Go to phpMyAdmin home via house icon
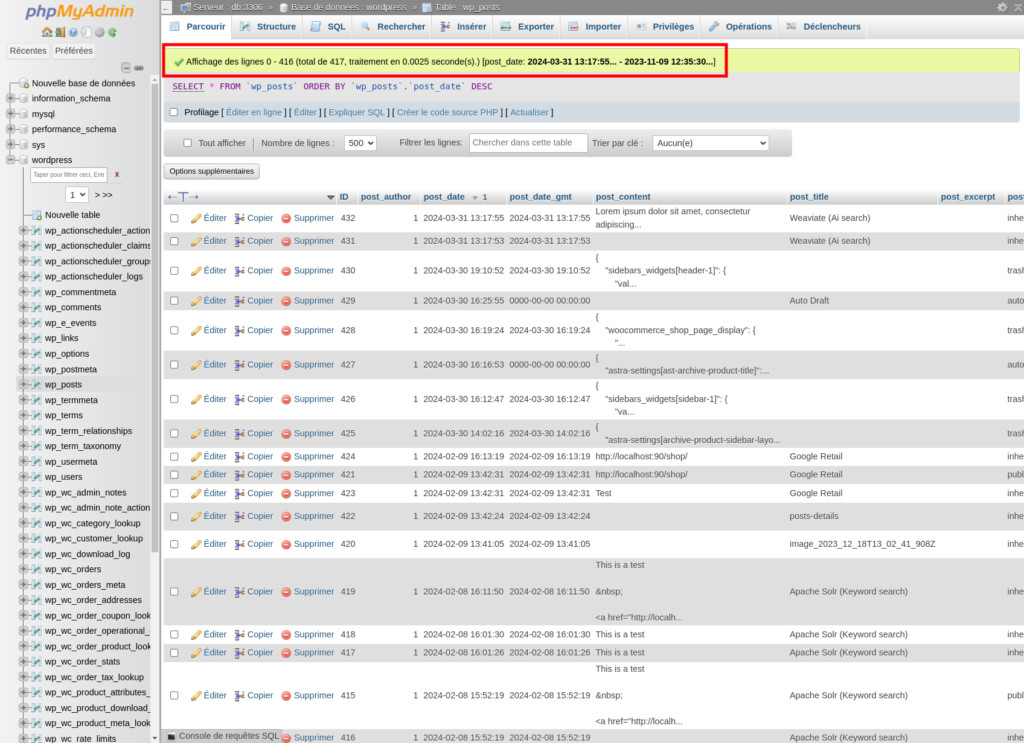This screenshot has height=743, width=1024. click(46, 32)
